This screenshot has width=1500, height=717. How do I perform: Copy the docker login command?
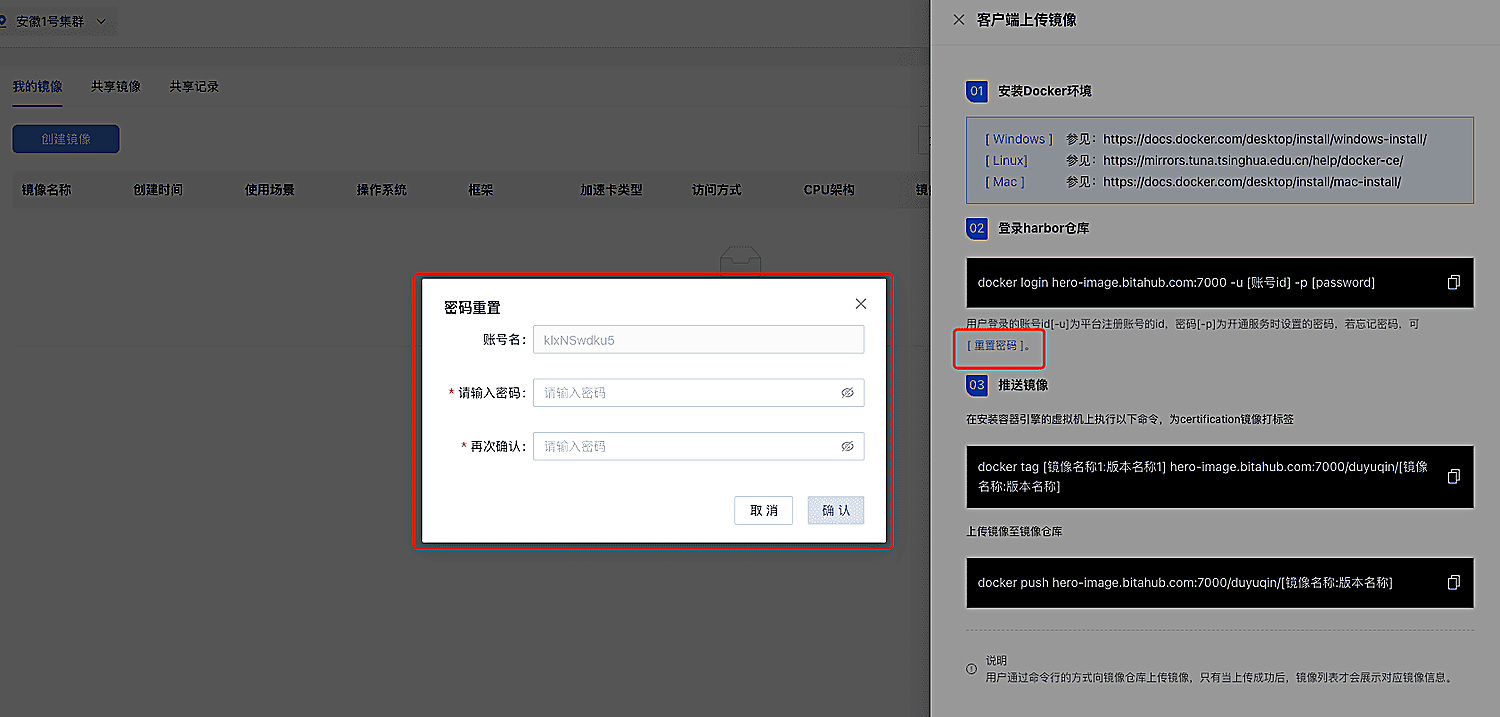(x=1454, y=282)
